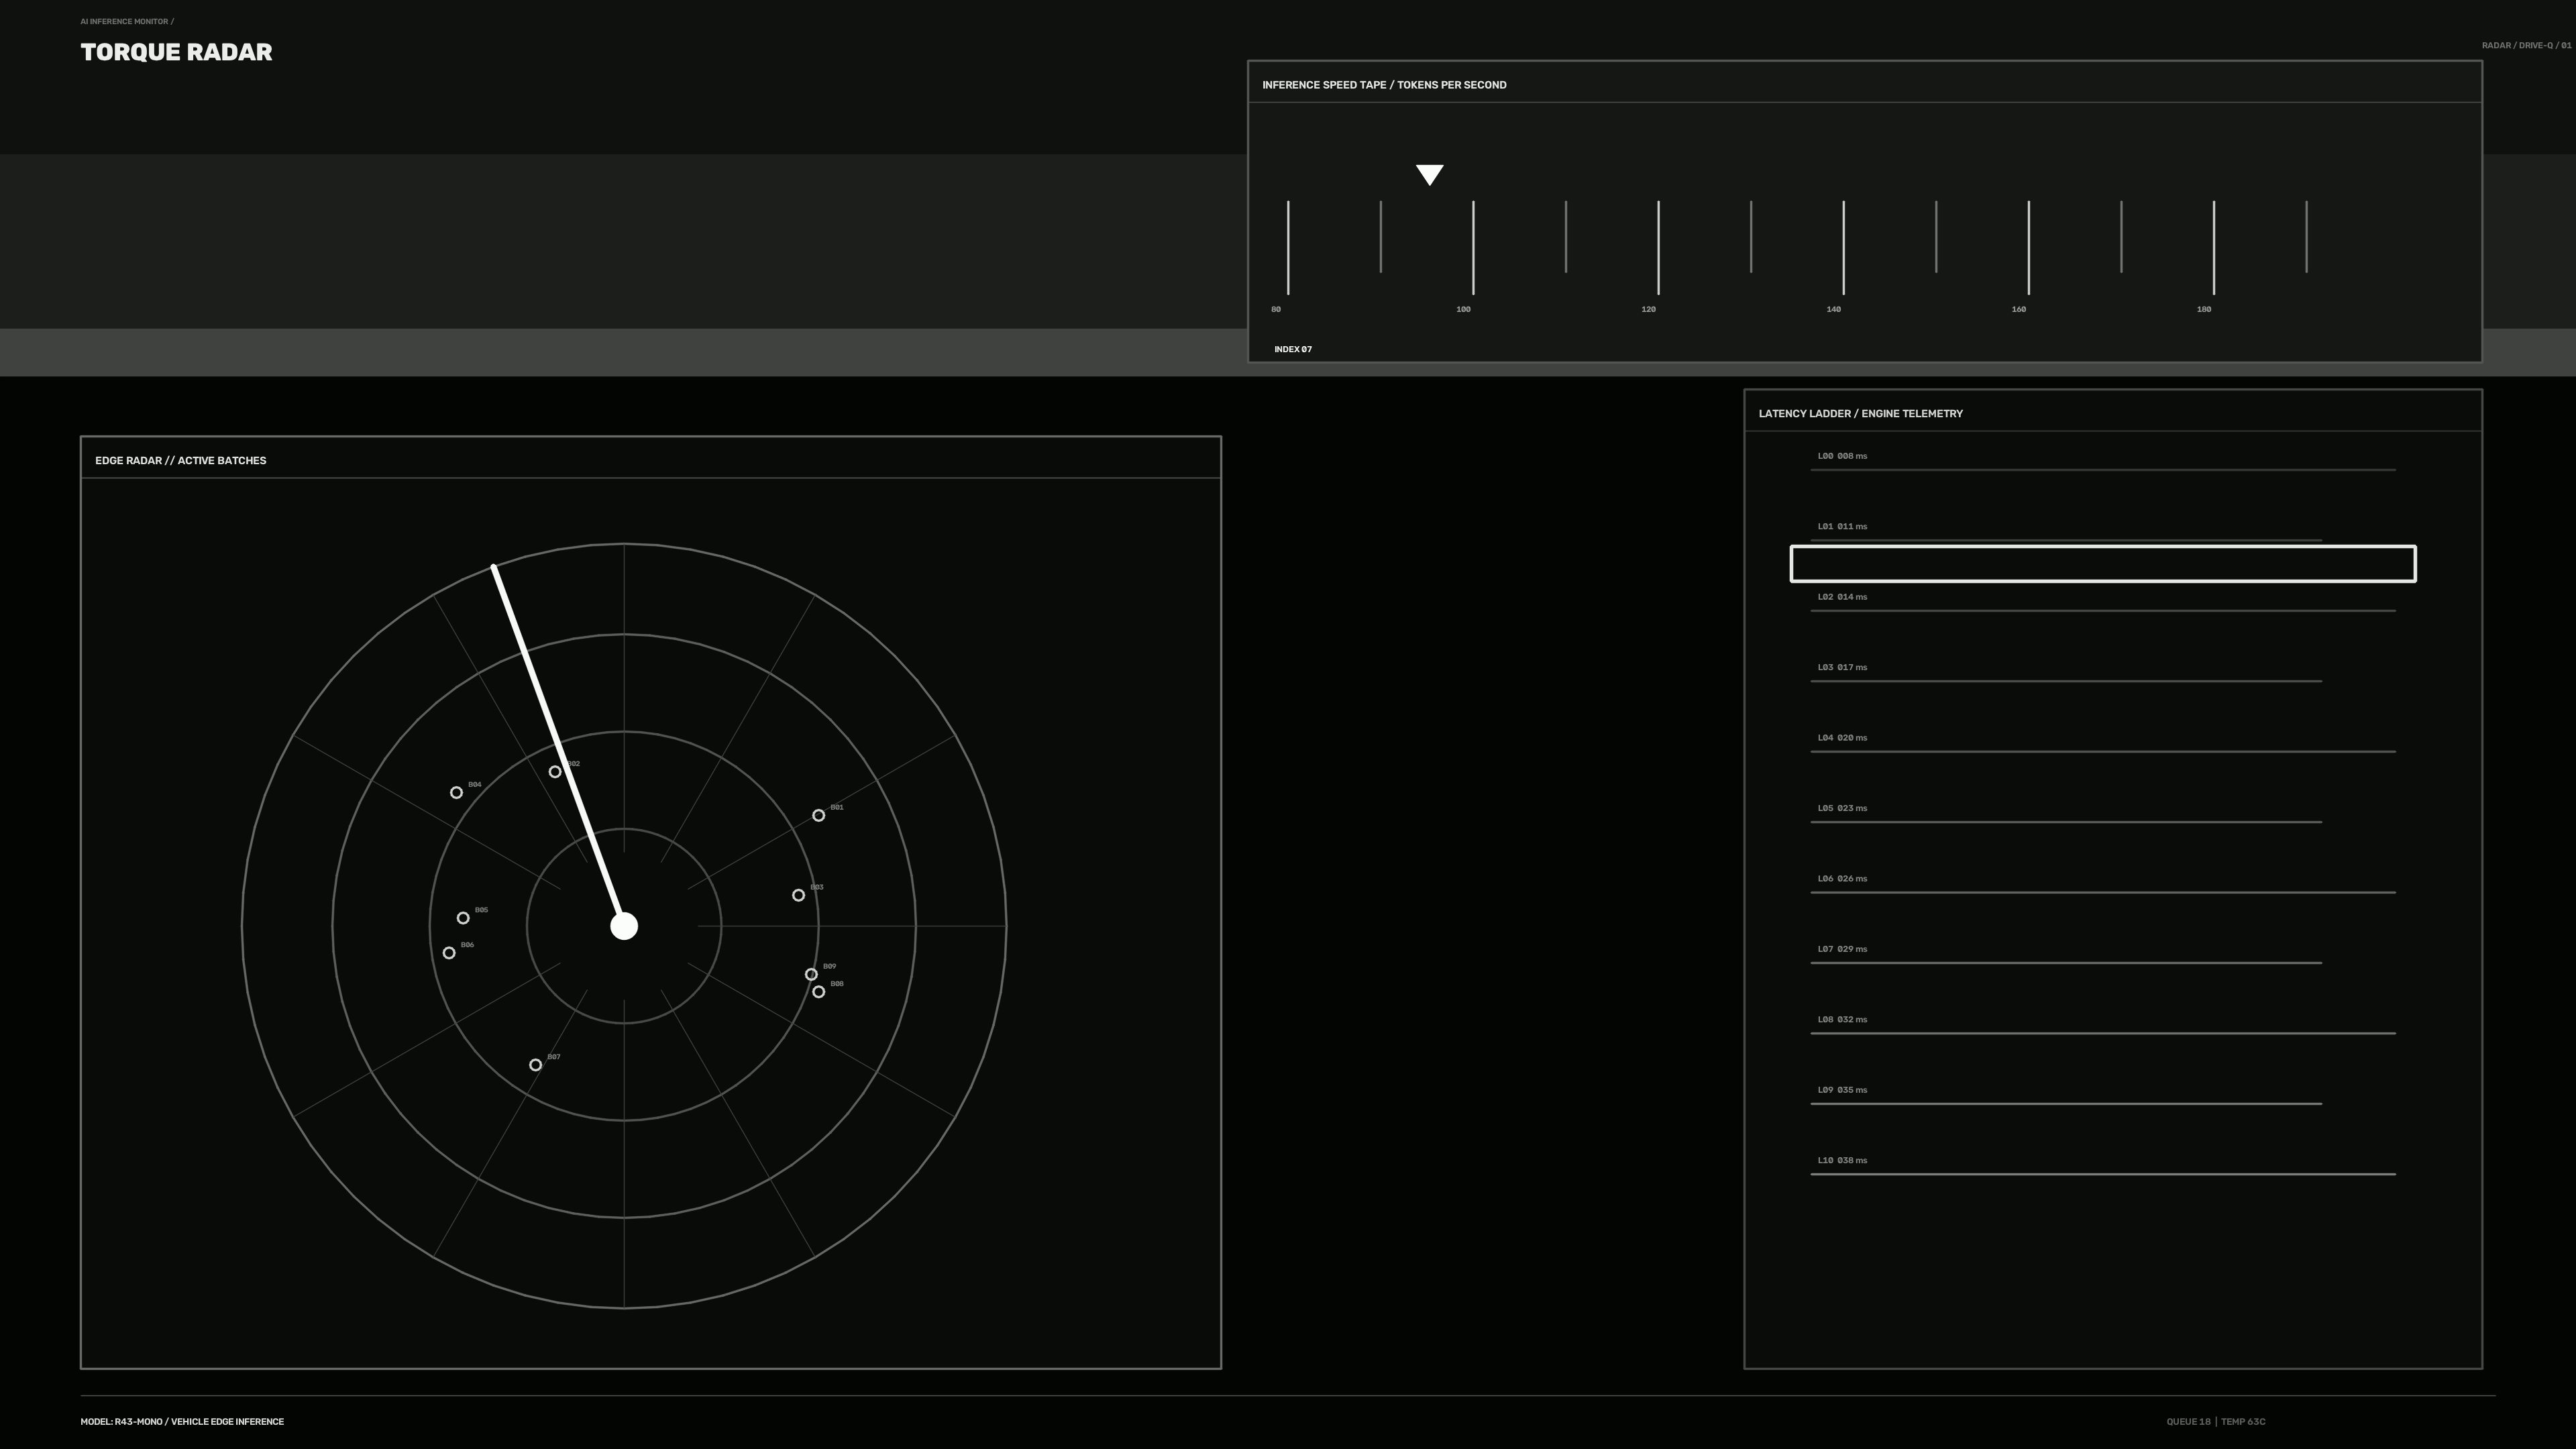
Task: Select batch marker B02 on radar
Action: coord(555,772)
